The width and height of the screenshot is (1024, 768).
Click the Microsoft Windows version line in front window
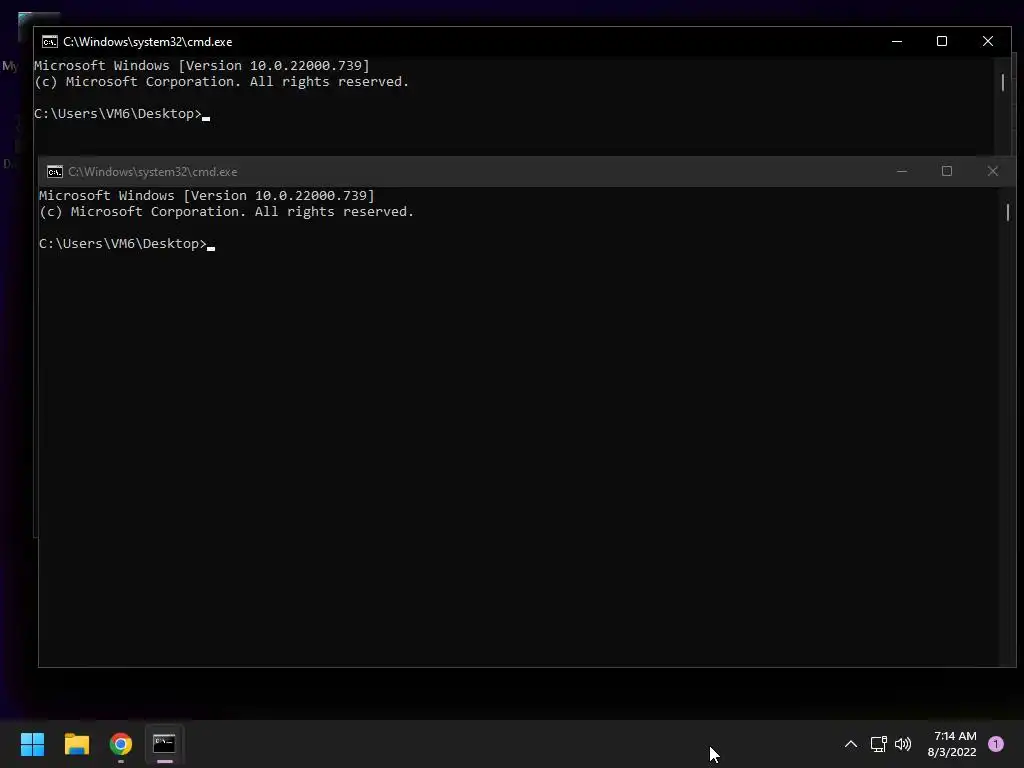pos(207,195)
